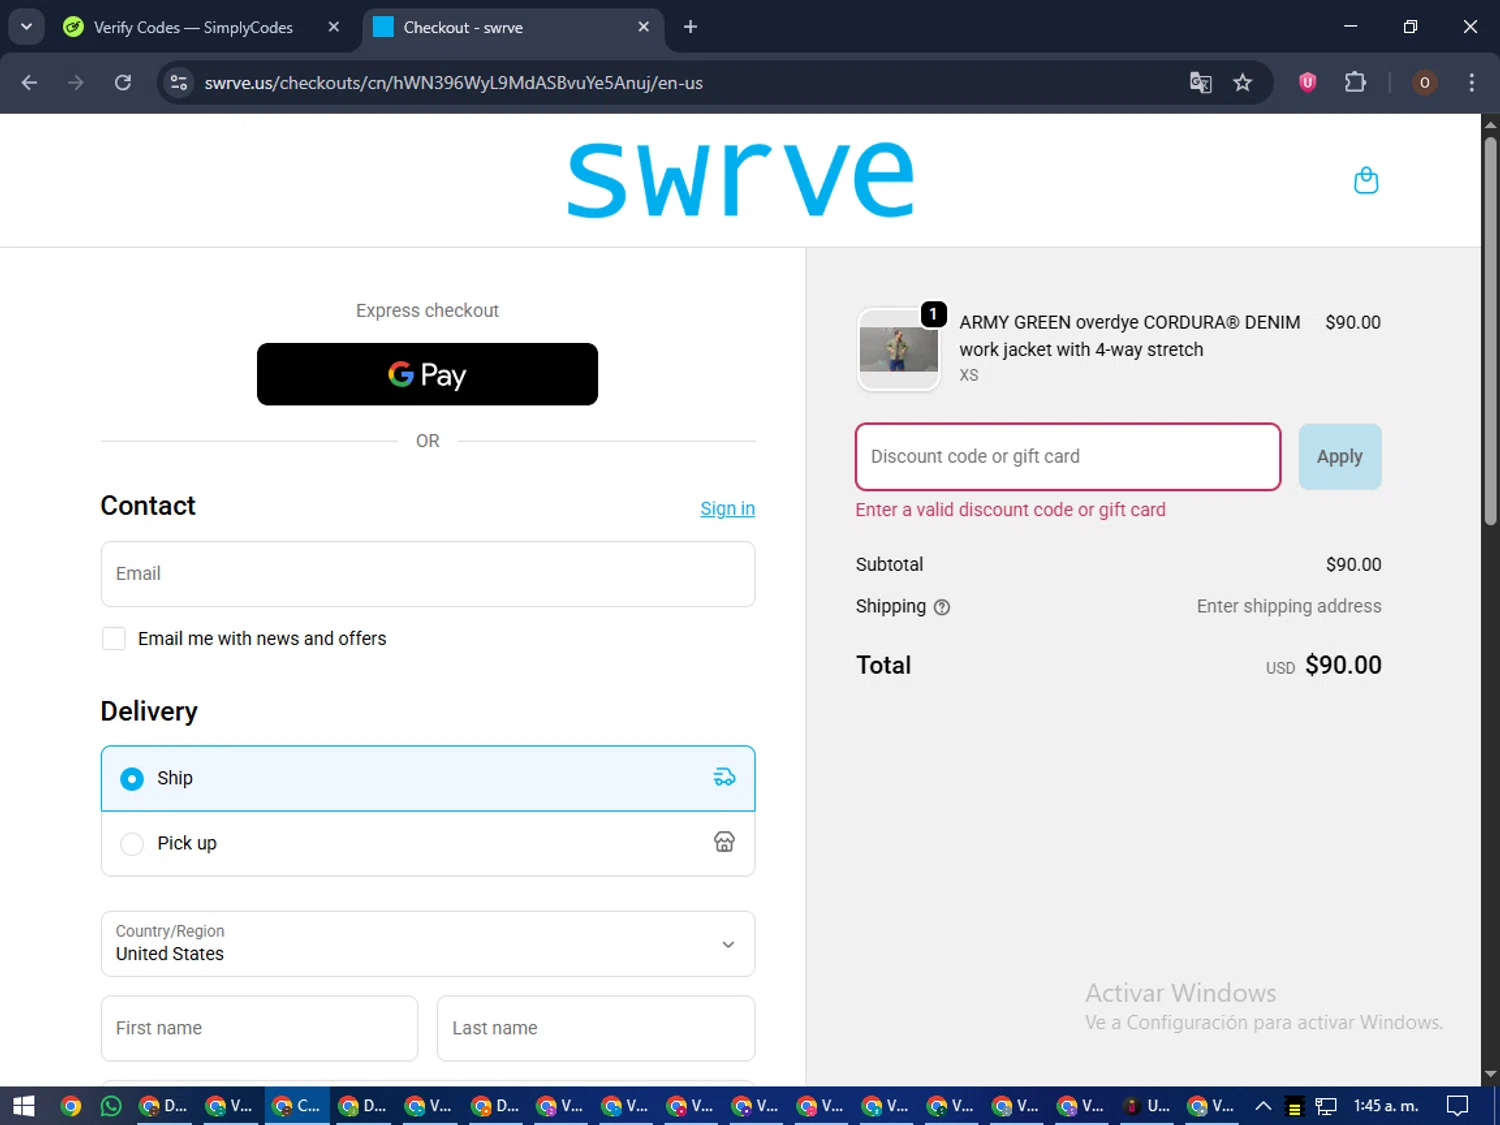
Task: Open the Windows Start menu
Action: [x=23, y=1105]
